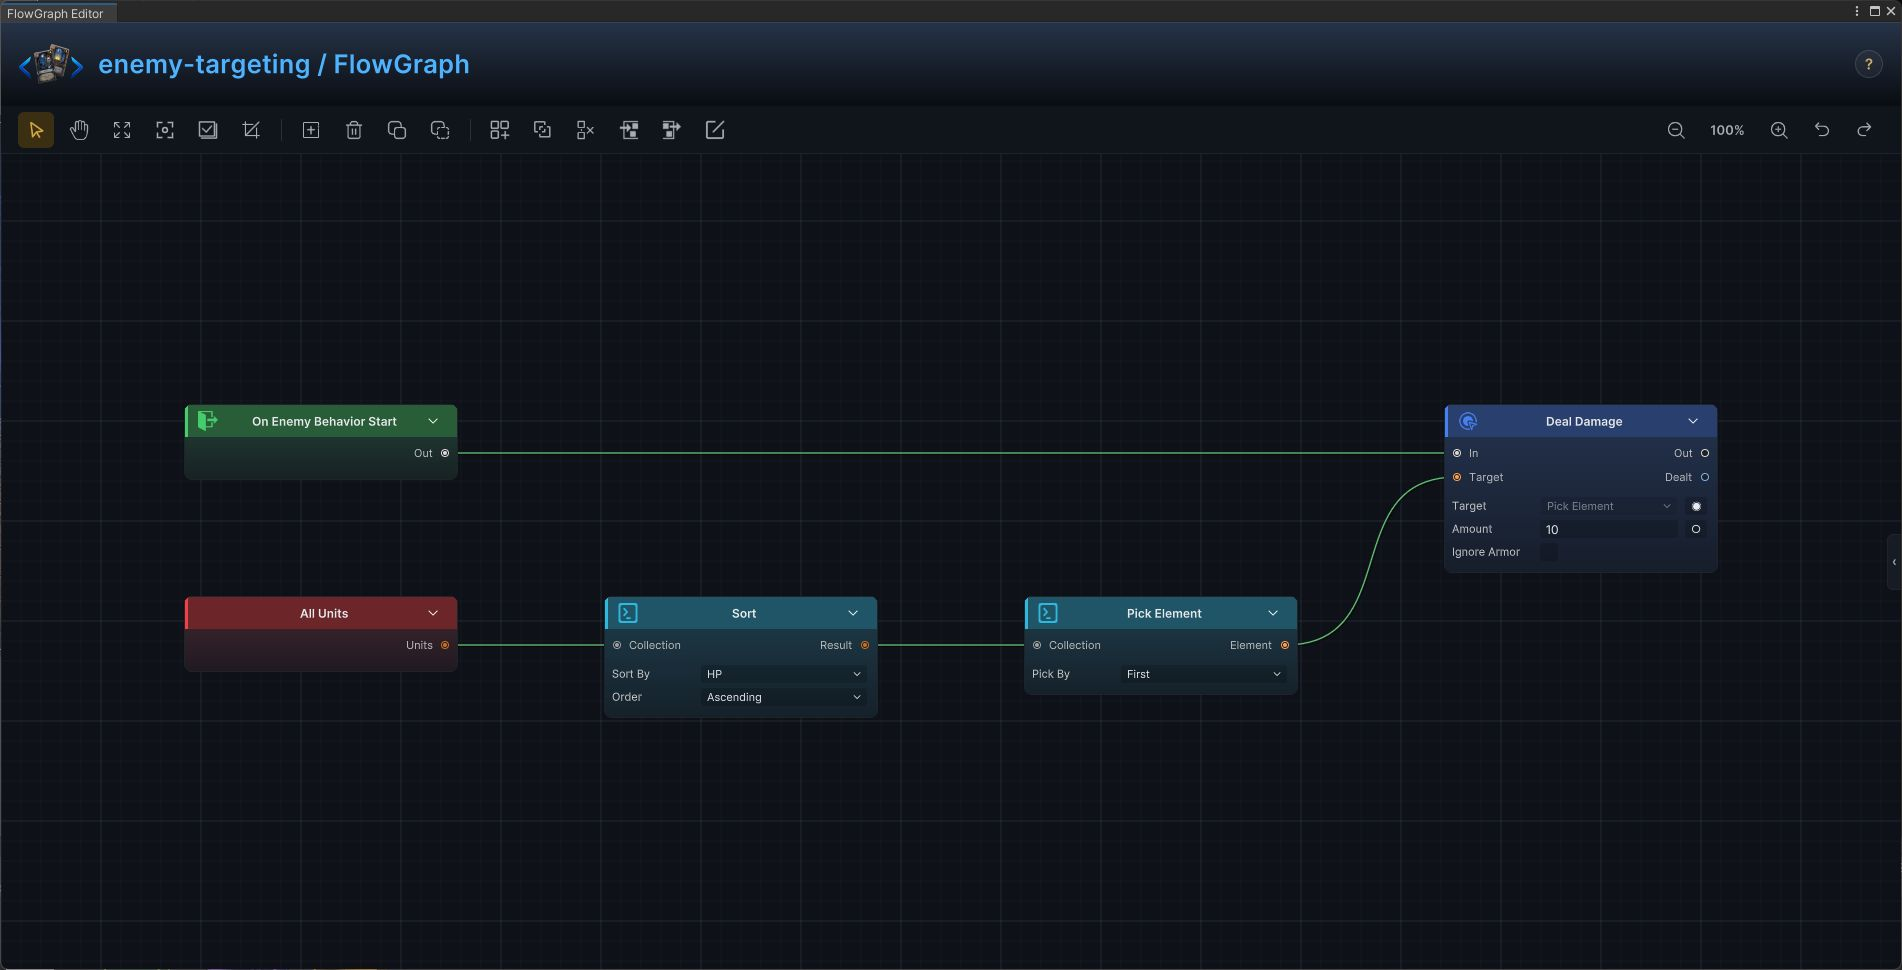
Task: Click the import-into-blocks arrow icon
Action: [629, 130]
